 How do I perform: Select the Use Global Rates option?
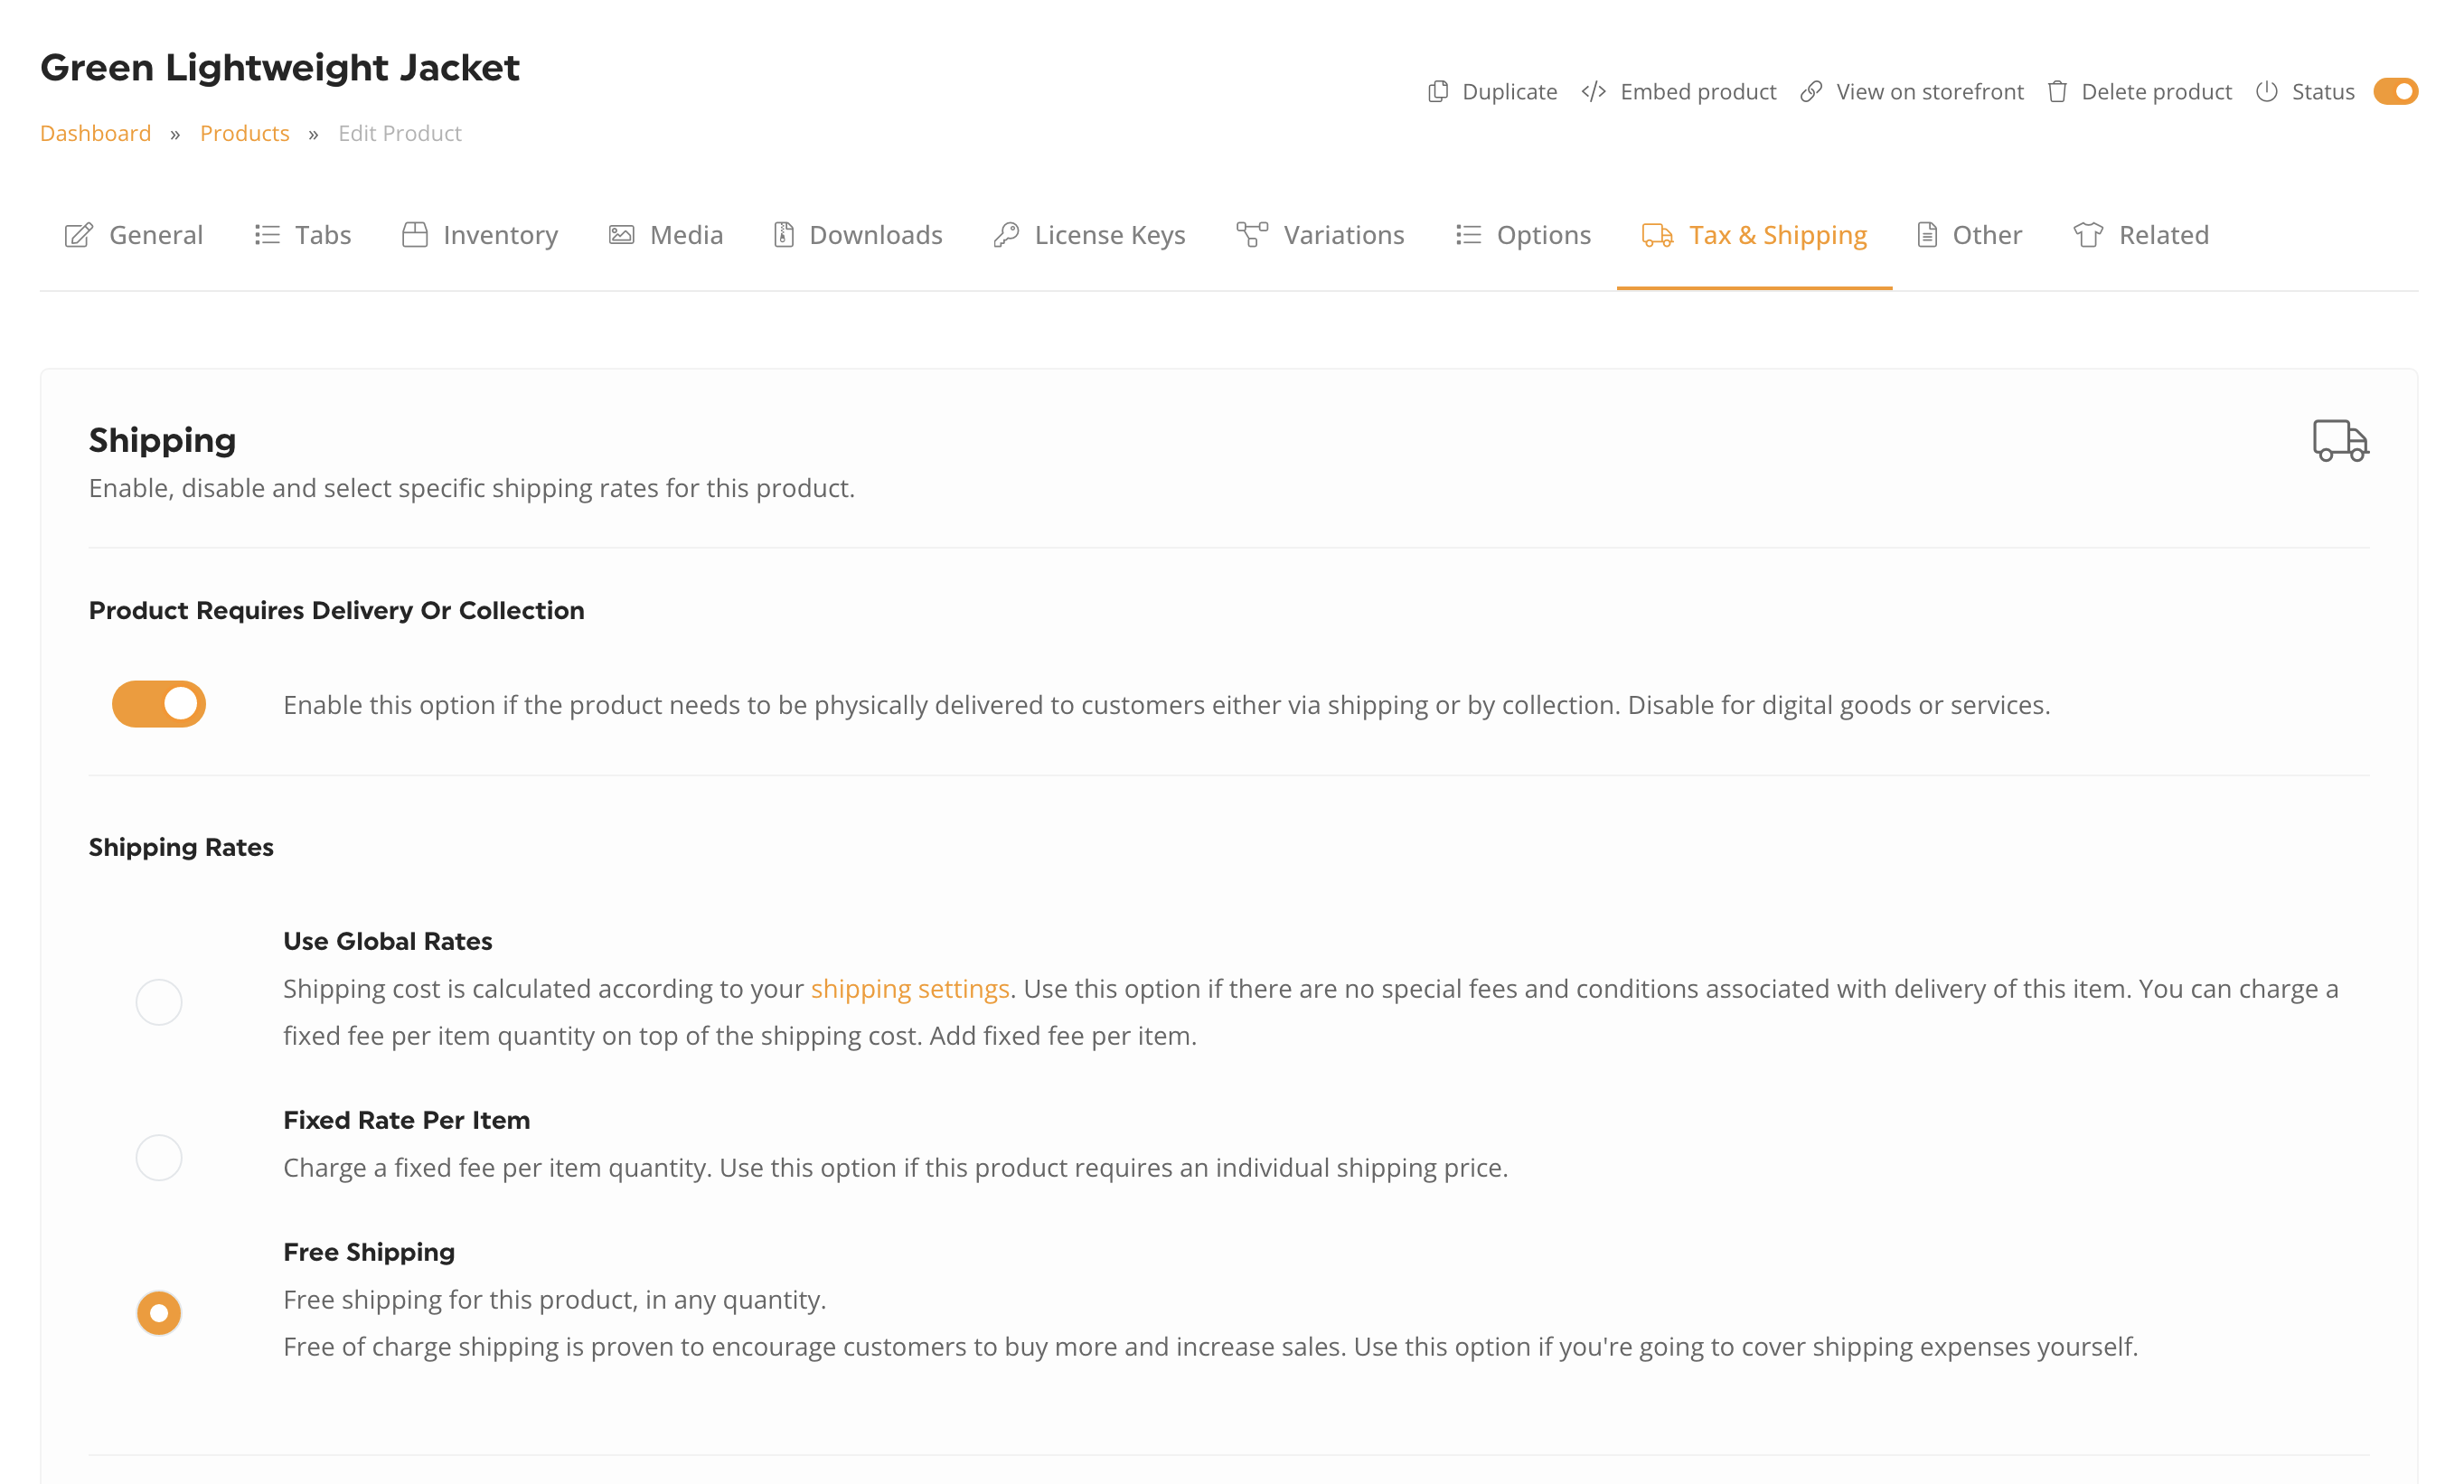[x=159, y=1002]
